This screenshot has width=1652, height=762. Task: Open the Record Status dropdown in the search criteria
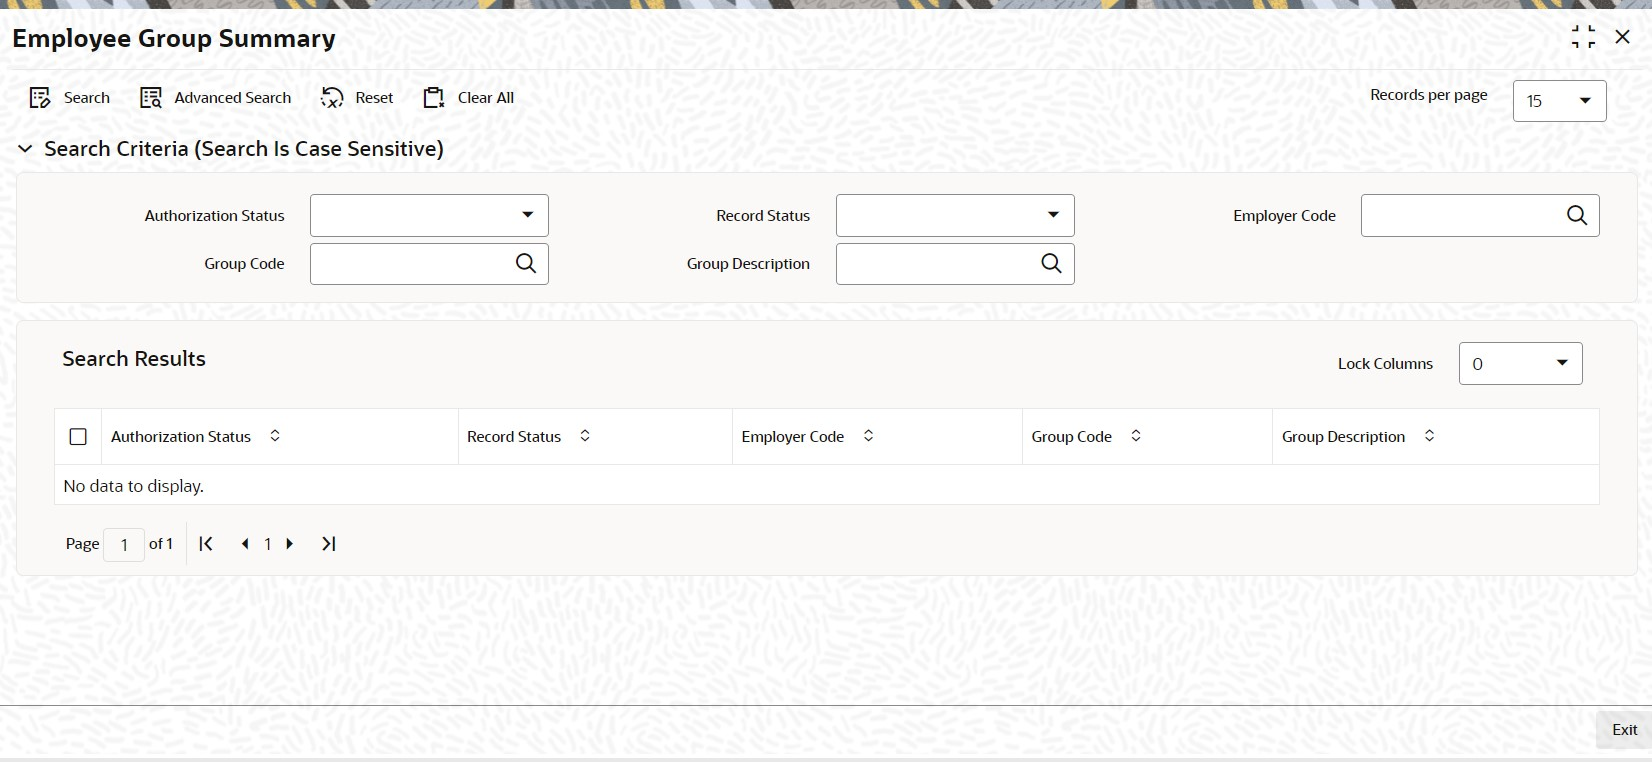955,216
